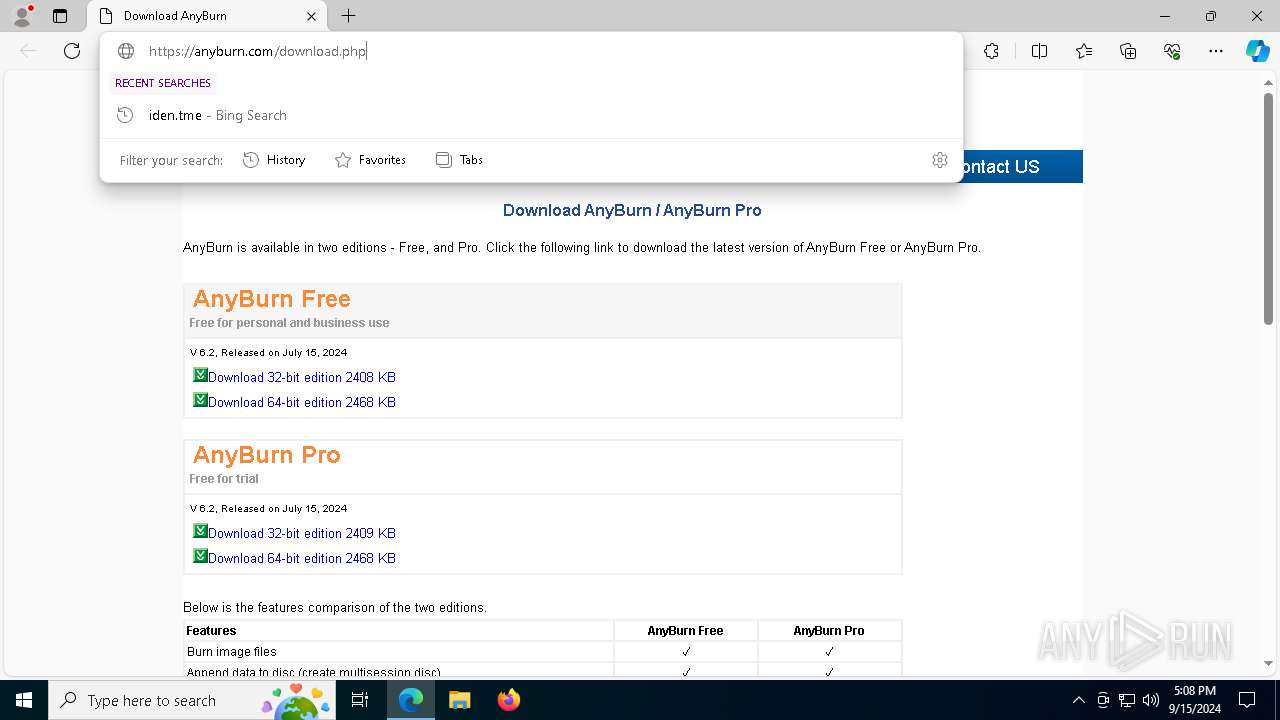Screen dimensions: 1280x720
Task: Click green download icon for Pro 32-bit
Action: tap(200, 531)
